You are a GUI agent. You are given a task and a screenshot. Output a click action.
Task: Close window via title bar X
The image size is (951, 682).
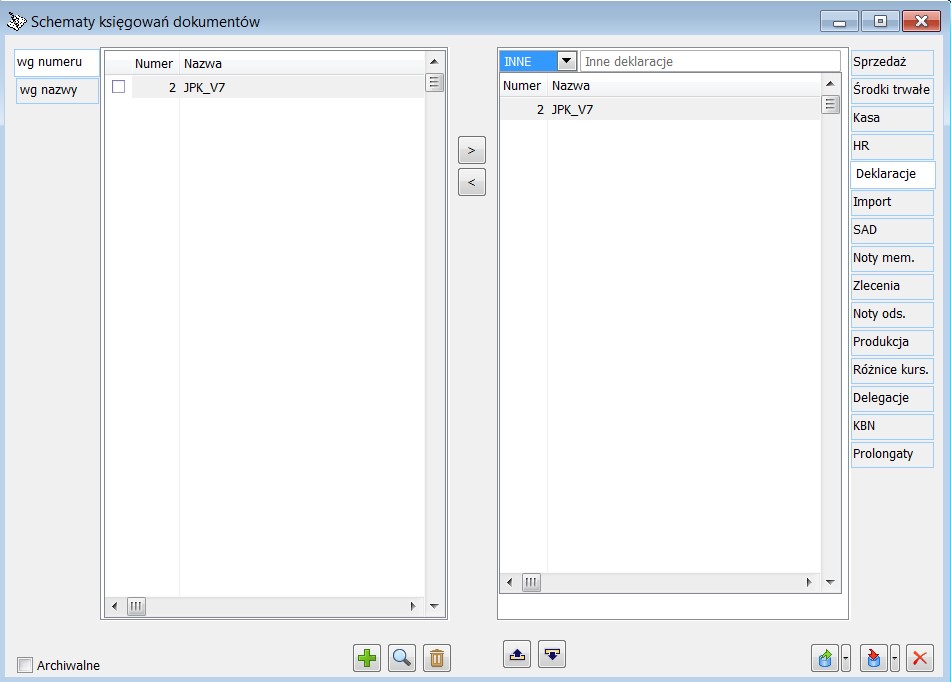[921, 22]
